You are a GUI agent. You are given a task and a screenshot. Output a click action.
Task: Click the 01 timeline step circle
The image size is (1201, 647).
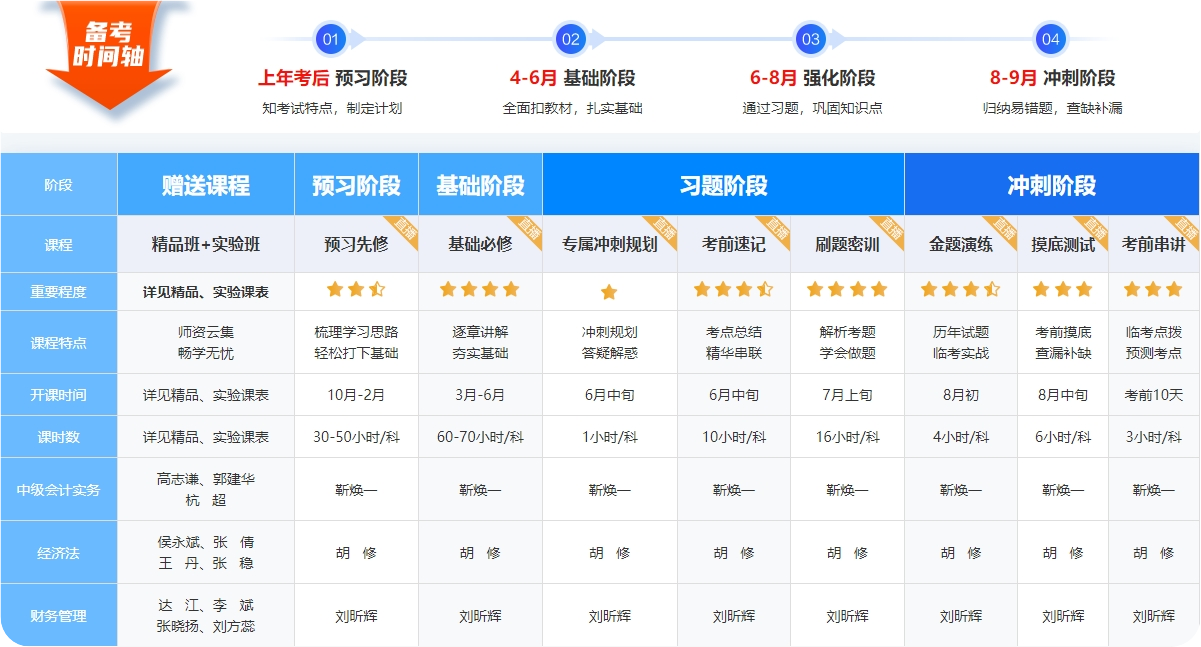[331, 40]
